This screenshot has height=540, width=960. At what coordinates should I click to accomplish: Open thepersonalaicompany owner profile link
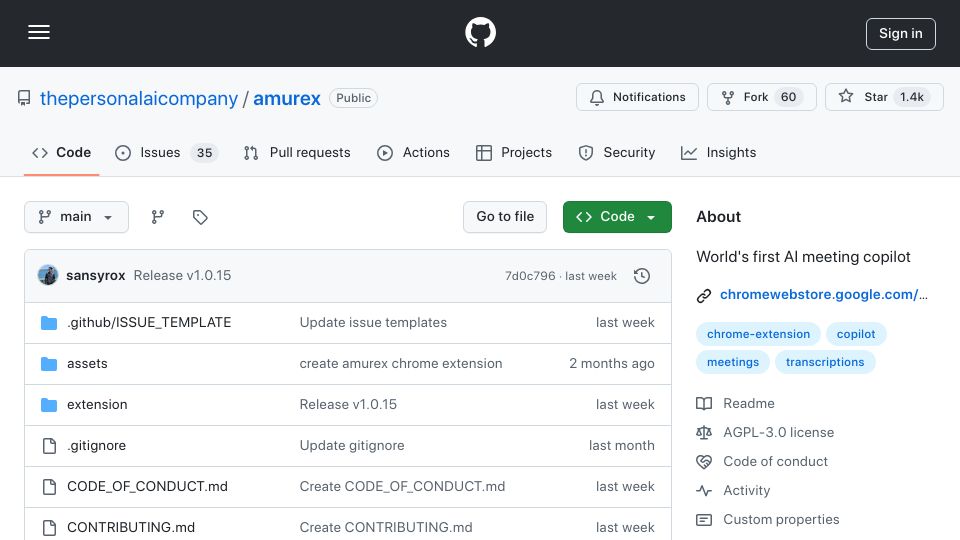click(138, 98)
